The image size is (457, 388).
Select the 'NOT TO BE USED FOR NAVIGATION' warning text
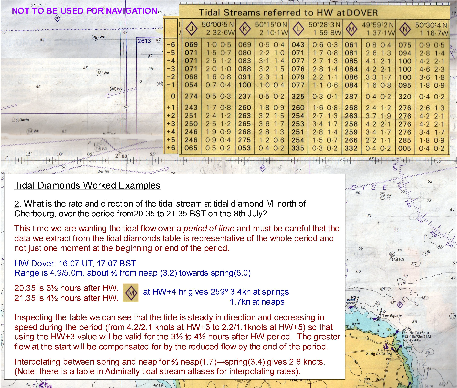pos(85,11)
